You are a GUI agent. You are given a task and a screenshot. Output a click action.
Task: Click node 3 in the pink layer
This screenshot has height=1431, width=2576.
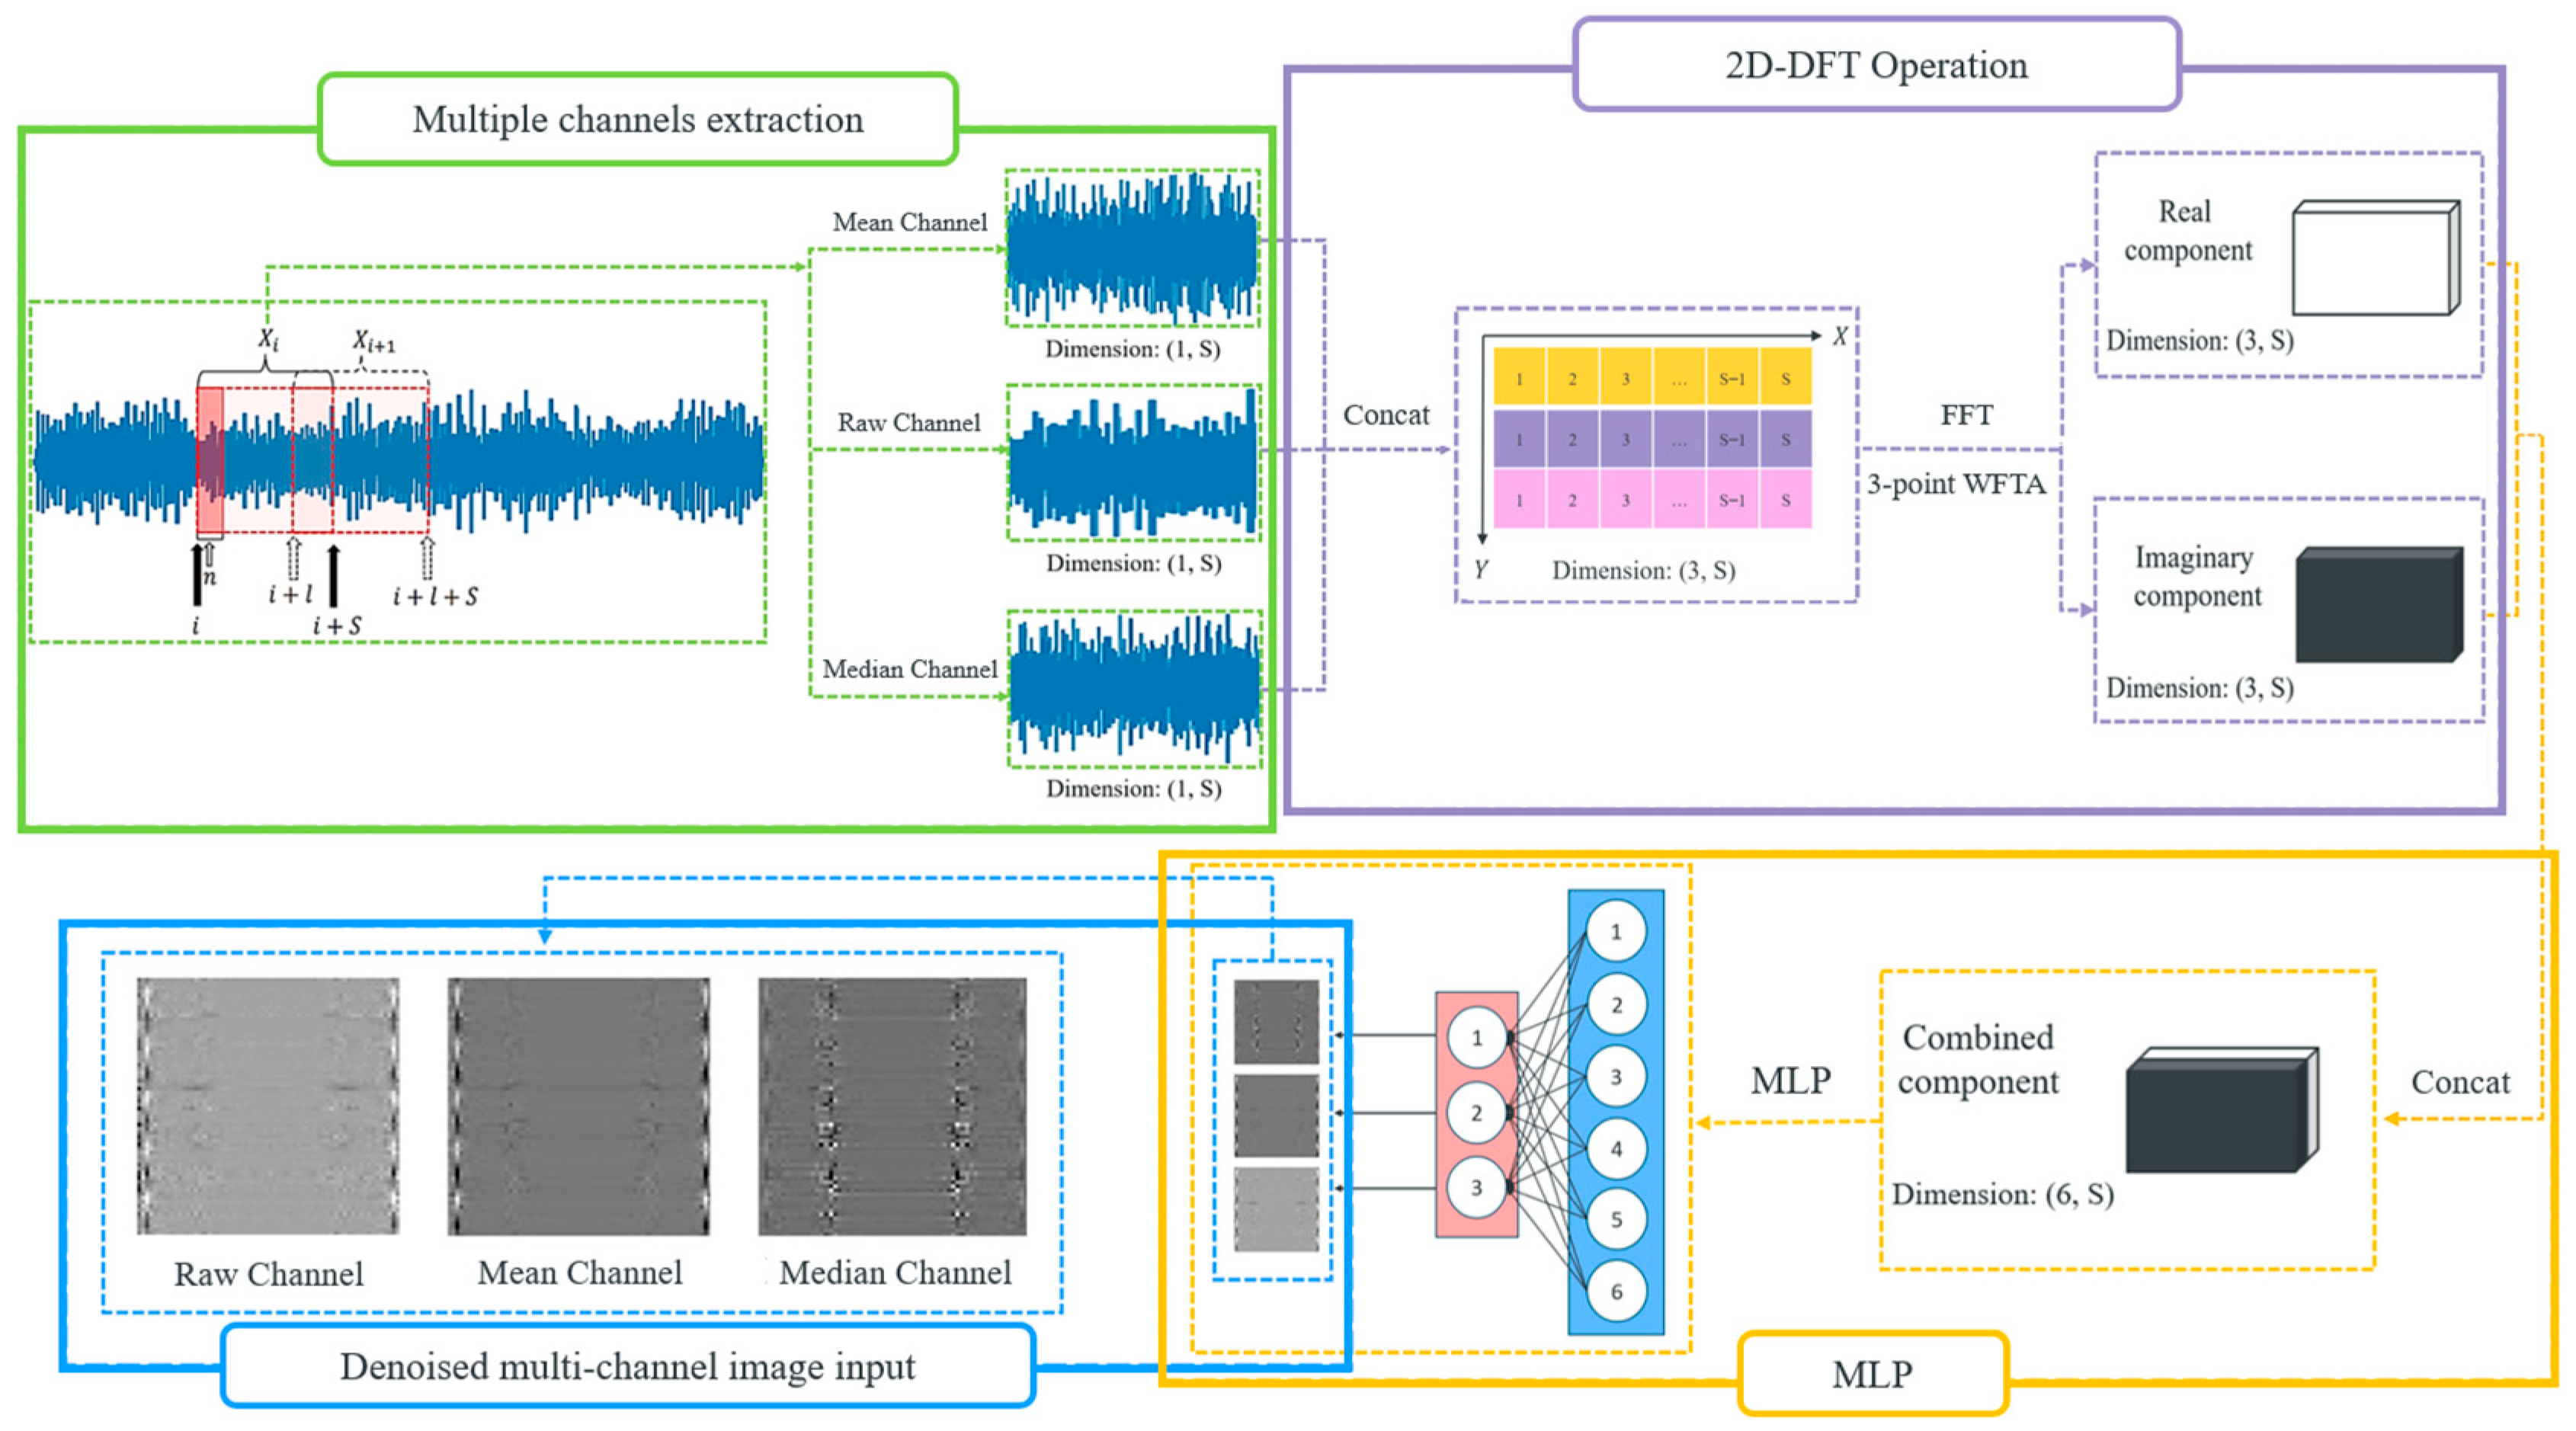tap(1476, 1188)
